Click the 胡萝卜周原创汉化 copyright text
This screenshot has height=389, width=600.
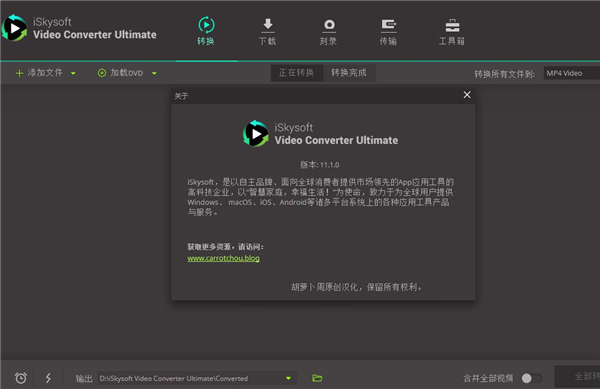(x=356, y=287)
